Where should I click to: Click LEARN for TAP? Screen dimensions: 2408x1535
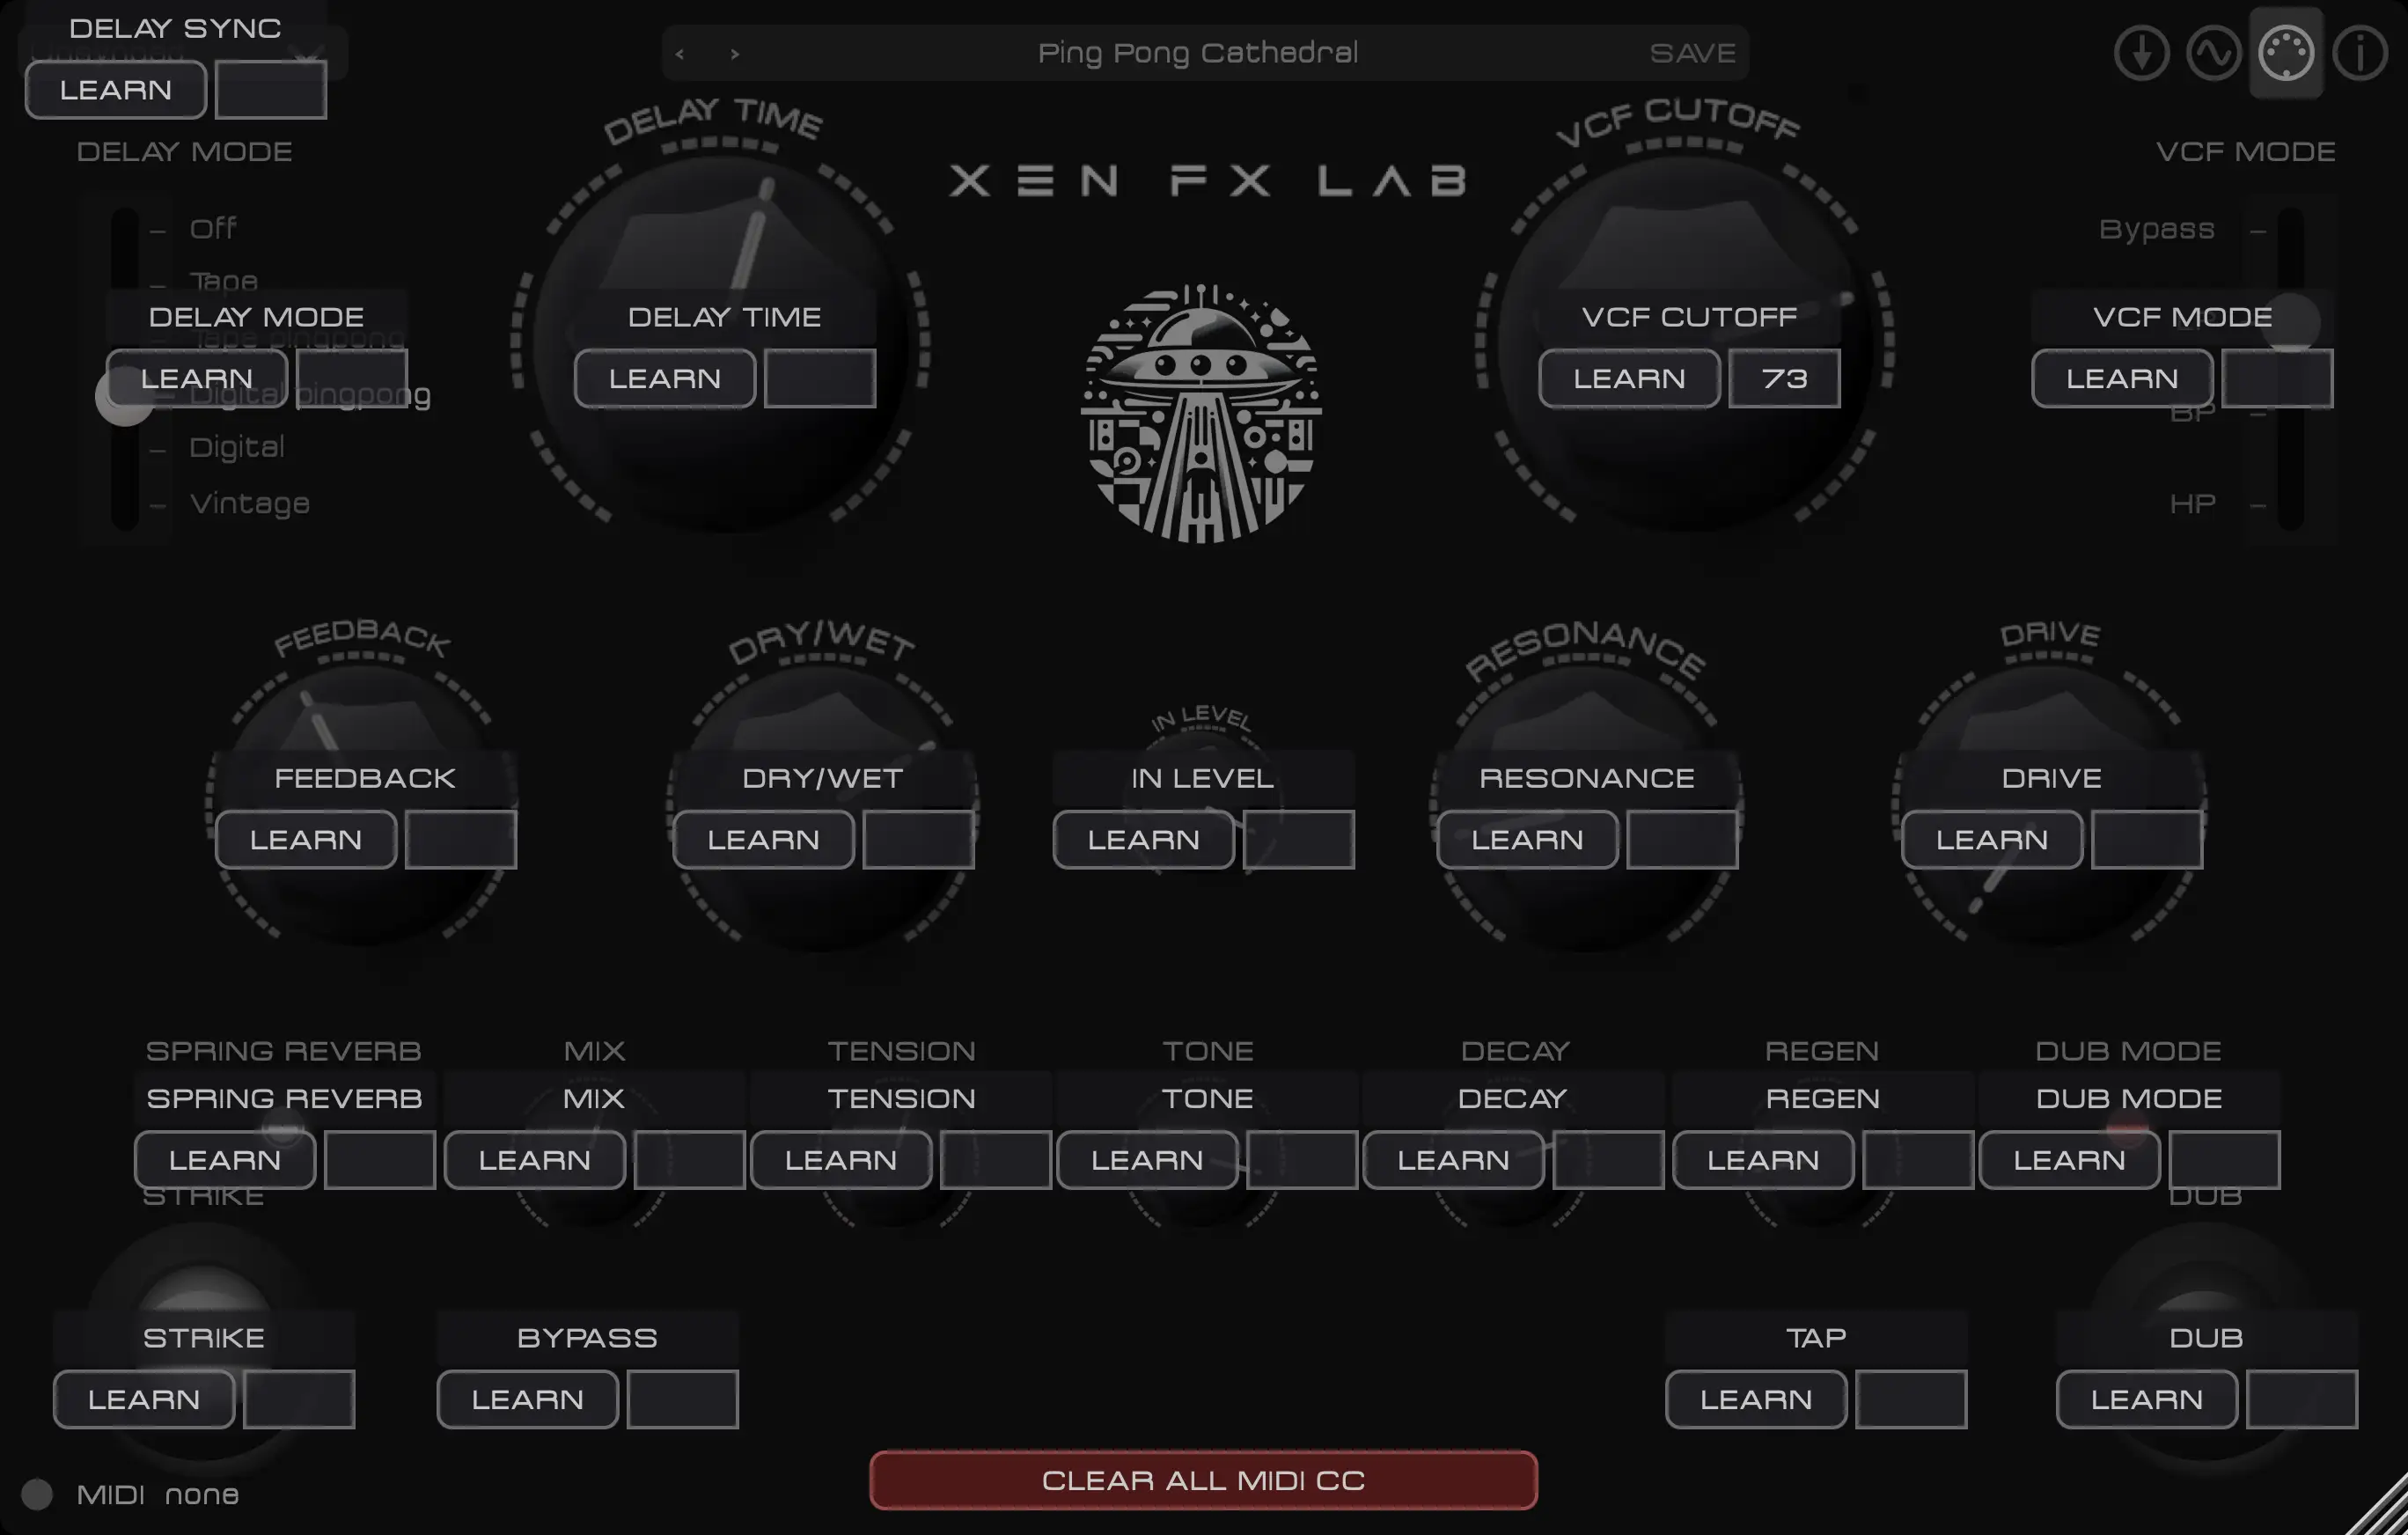tap(1756, 1399)
